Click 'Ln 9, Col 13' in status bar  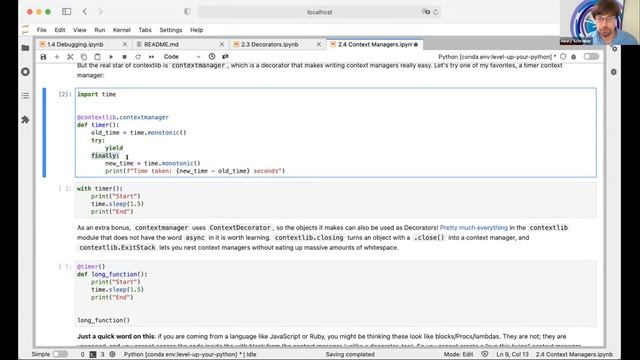coord(512,354)
